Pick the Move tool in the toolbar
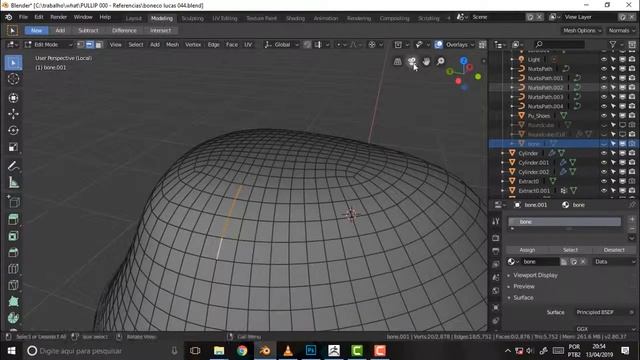Viewport: 640px width, 360px height. 13,114
